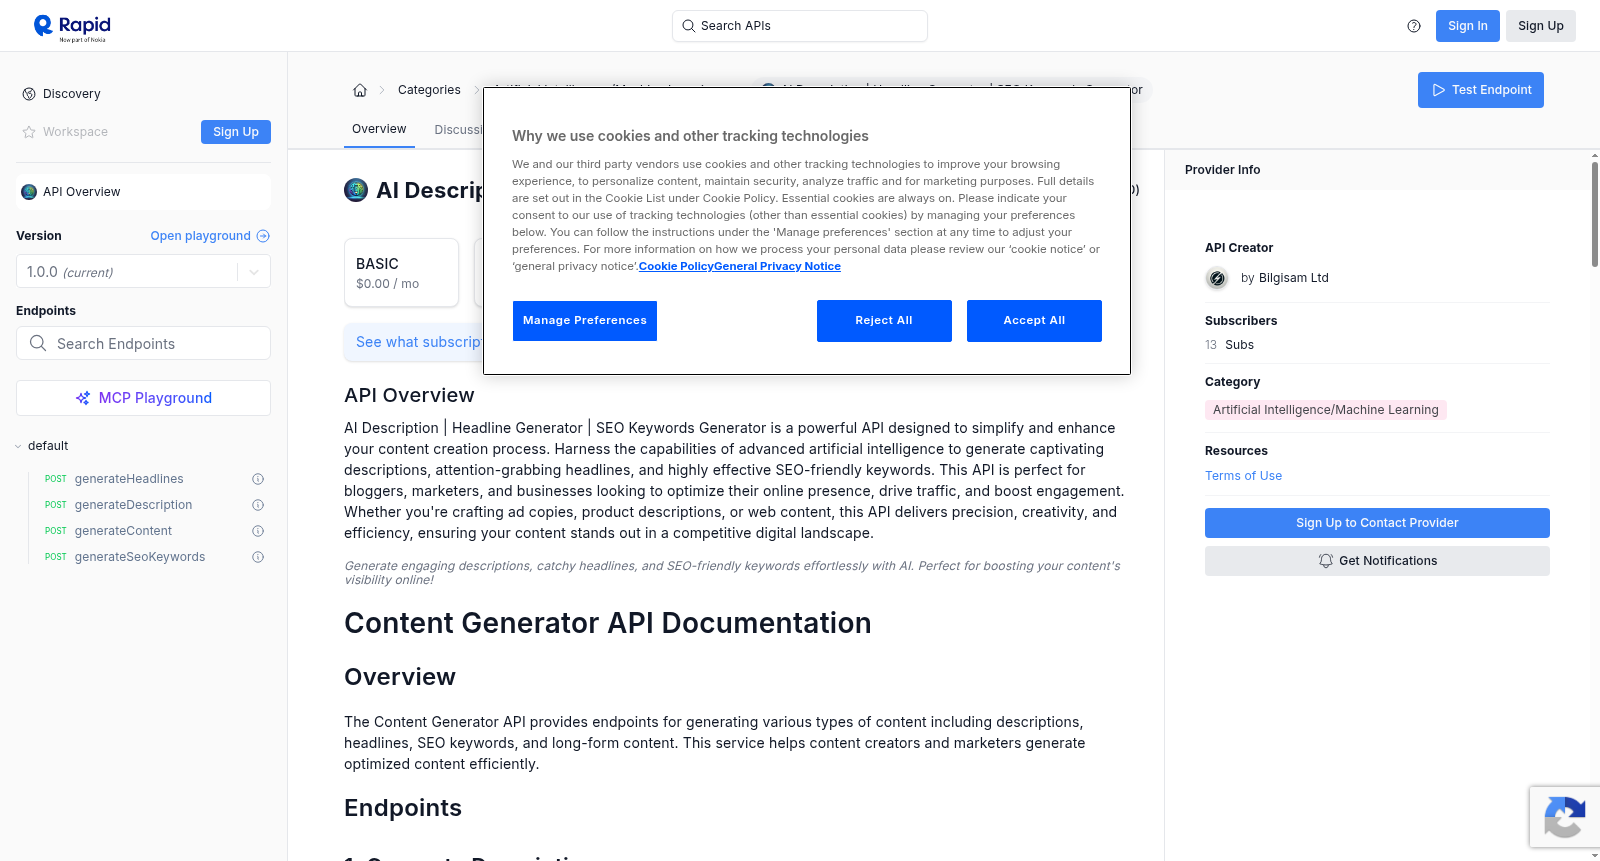Focus the Search APIs field
The height and width of the screenshot is (861, 1600).
[800, 26]
